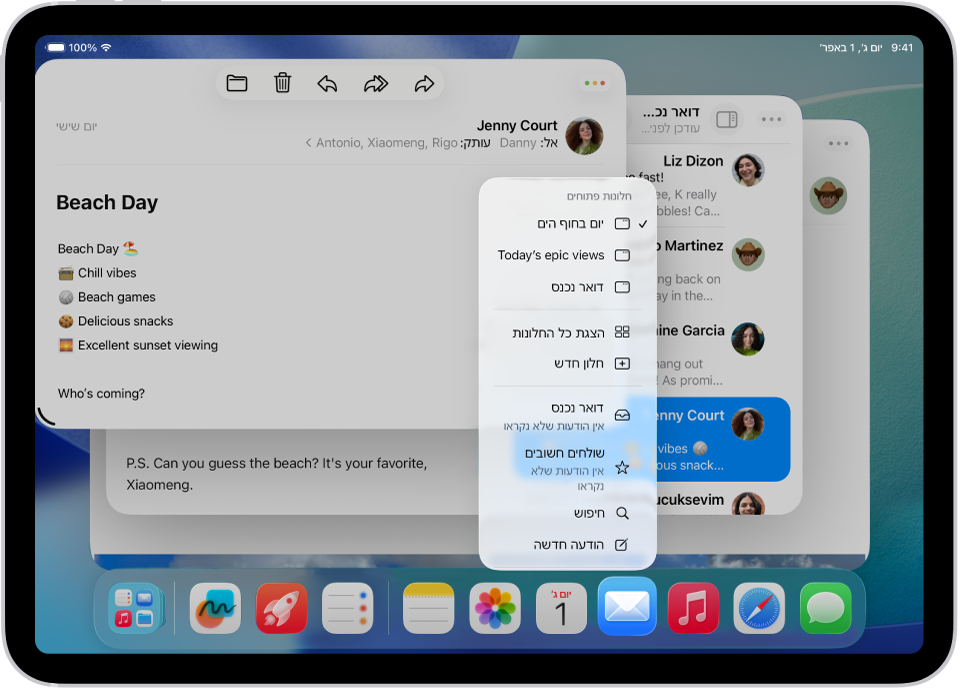
Task: Open a new window with the plus-square button
Action: coord(622,362)
